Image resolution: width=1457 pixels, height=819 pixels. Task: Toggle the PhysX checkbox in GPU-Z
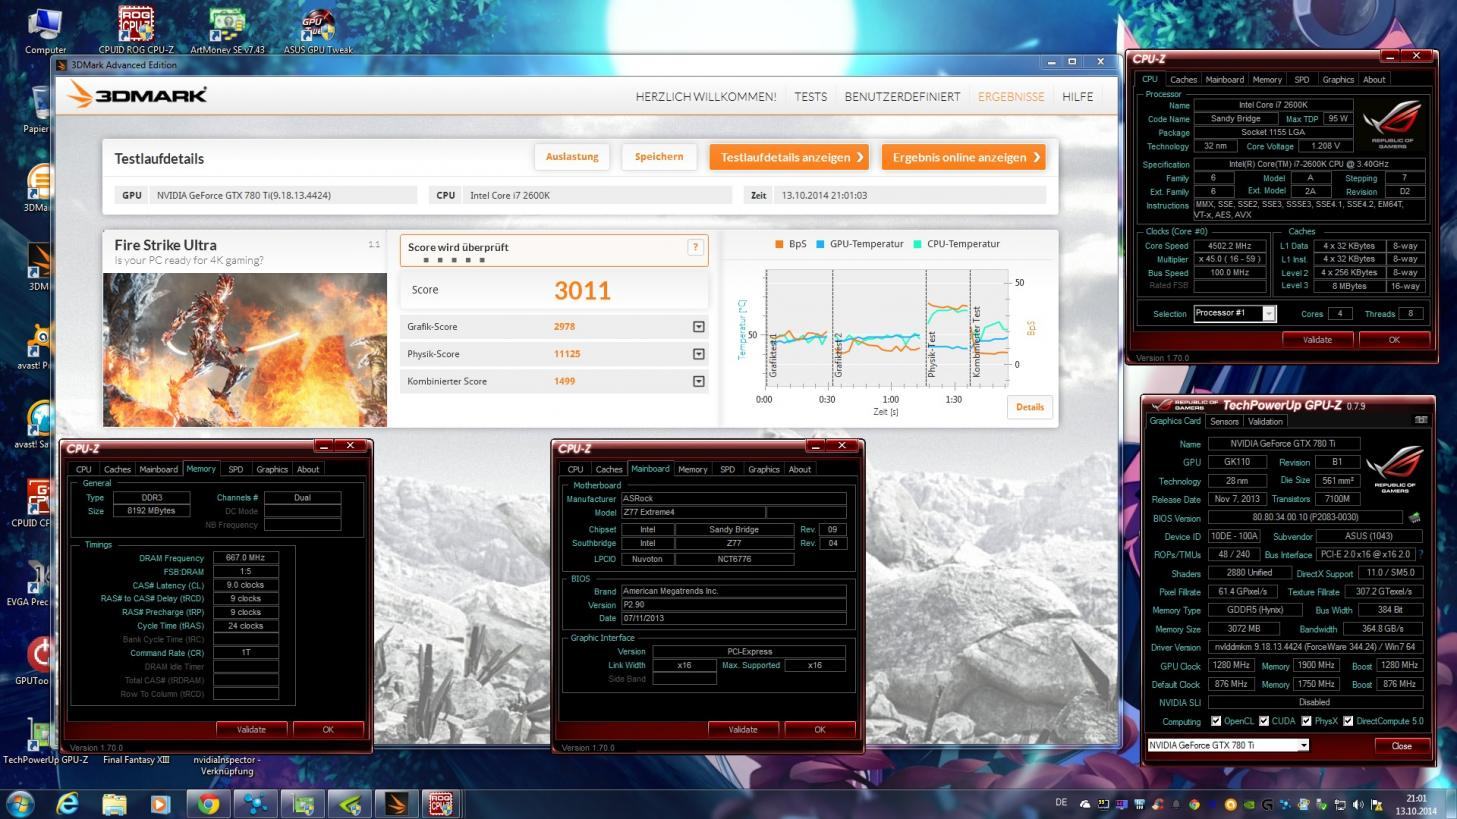click(1306, 721)
